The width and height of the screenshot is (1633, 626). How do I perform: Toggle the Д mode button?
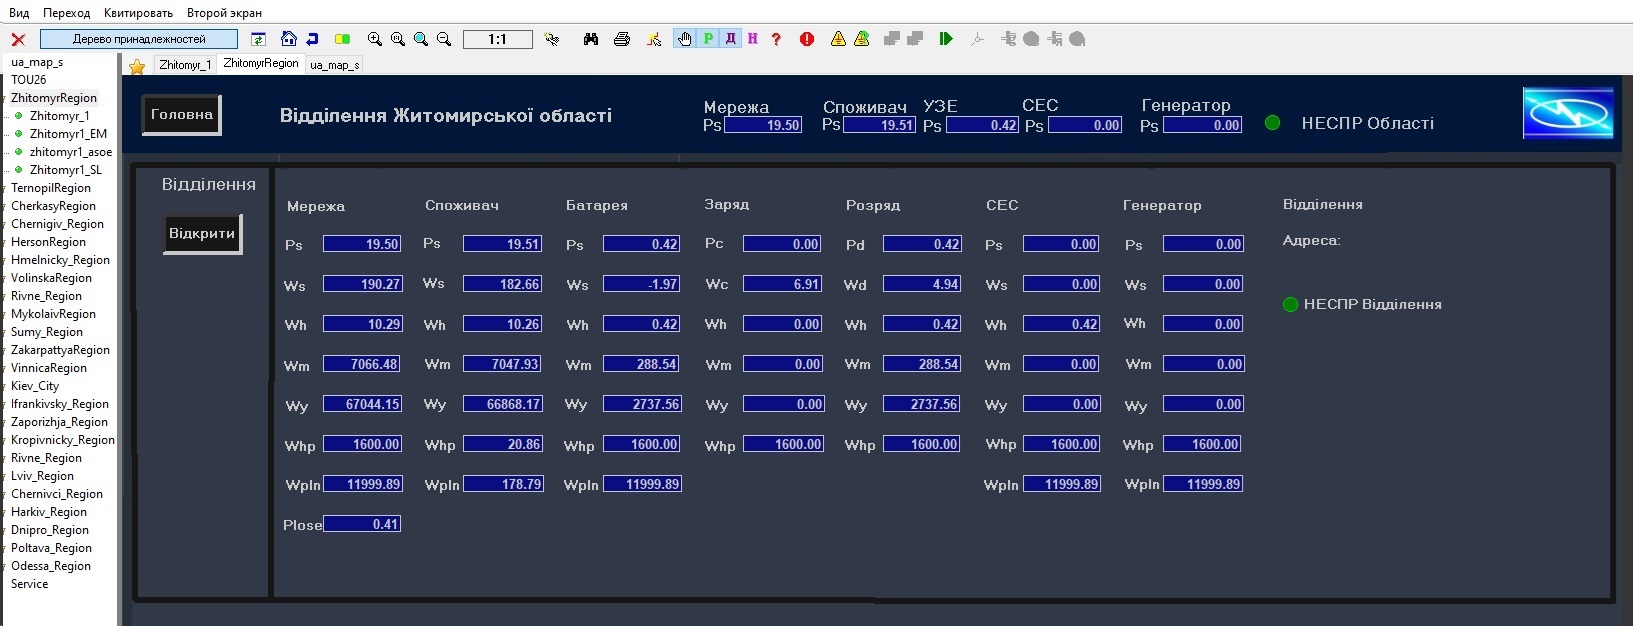[x=731, y=39]
